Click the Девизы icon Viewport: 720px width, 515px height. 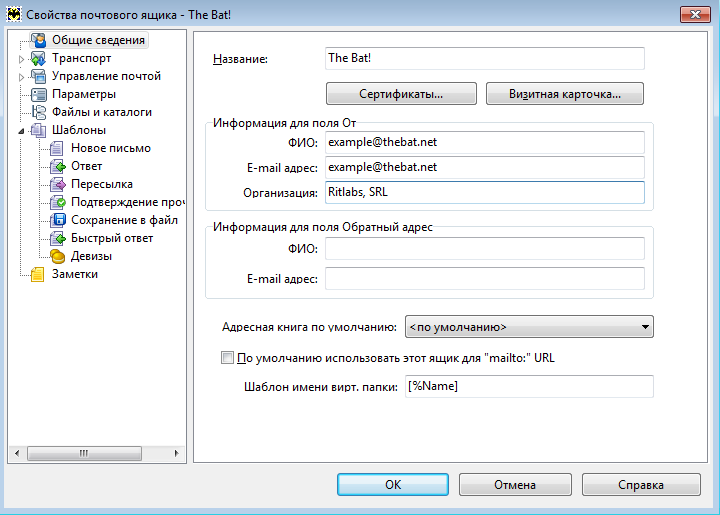(x=57, y=256)
